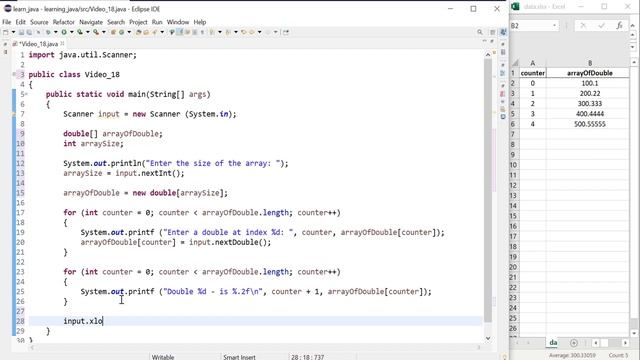Maximize the Eclipse editor area

pos(492,42)
